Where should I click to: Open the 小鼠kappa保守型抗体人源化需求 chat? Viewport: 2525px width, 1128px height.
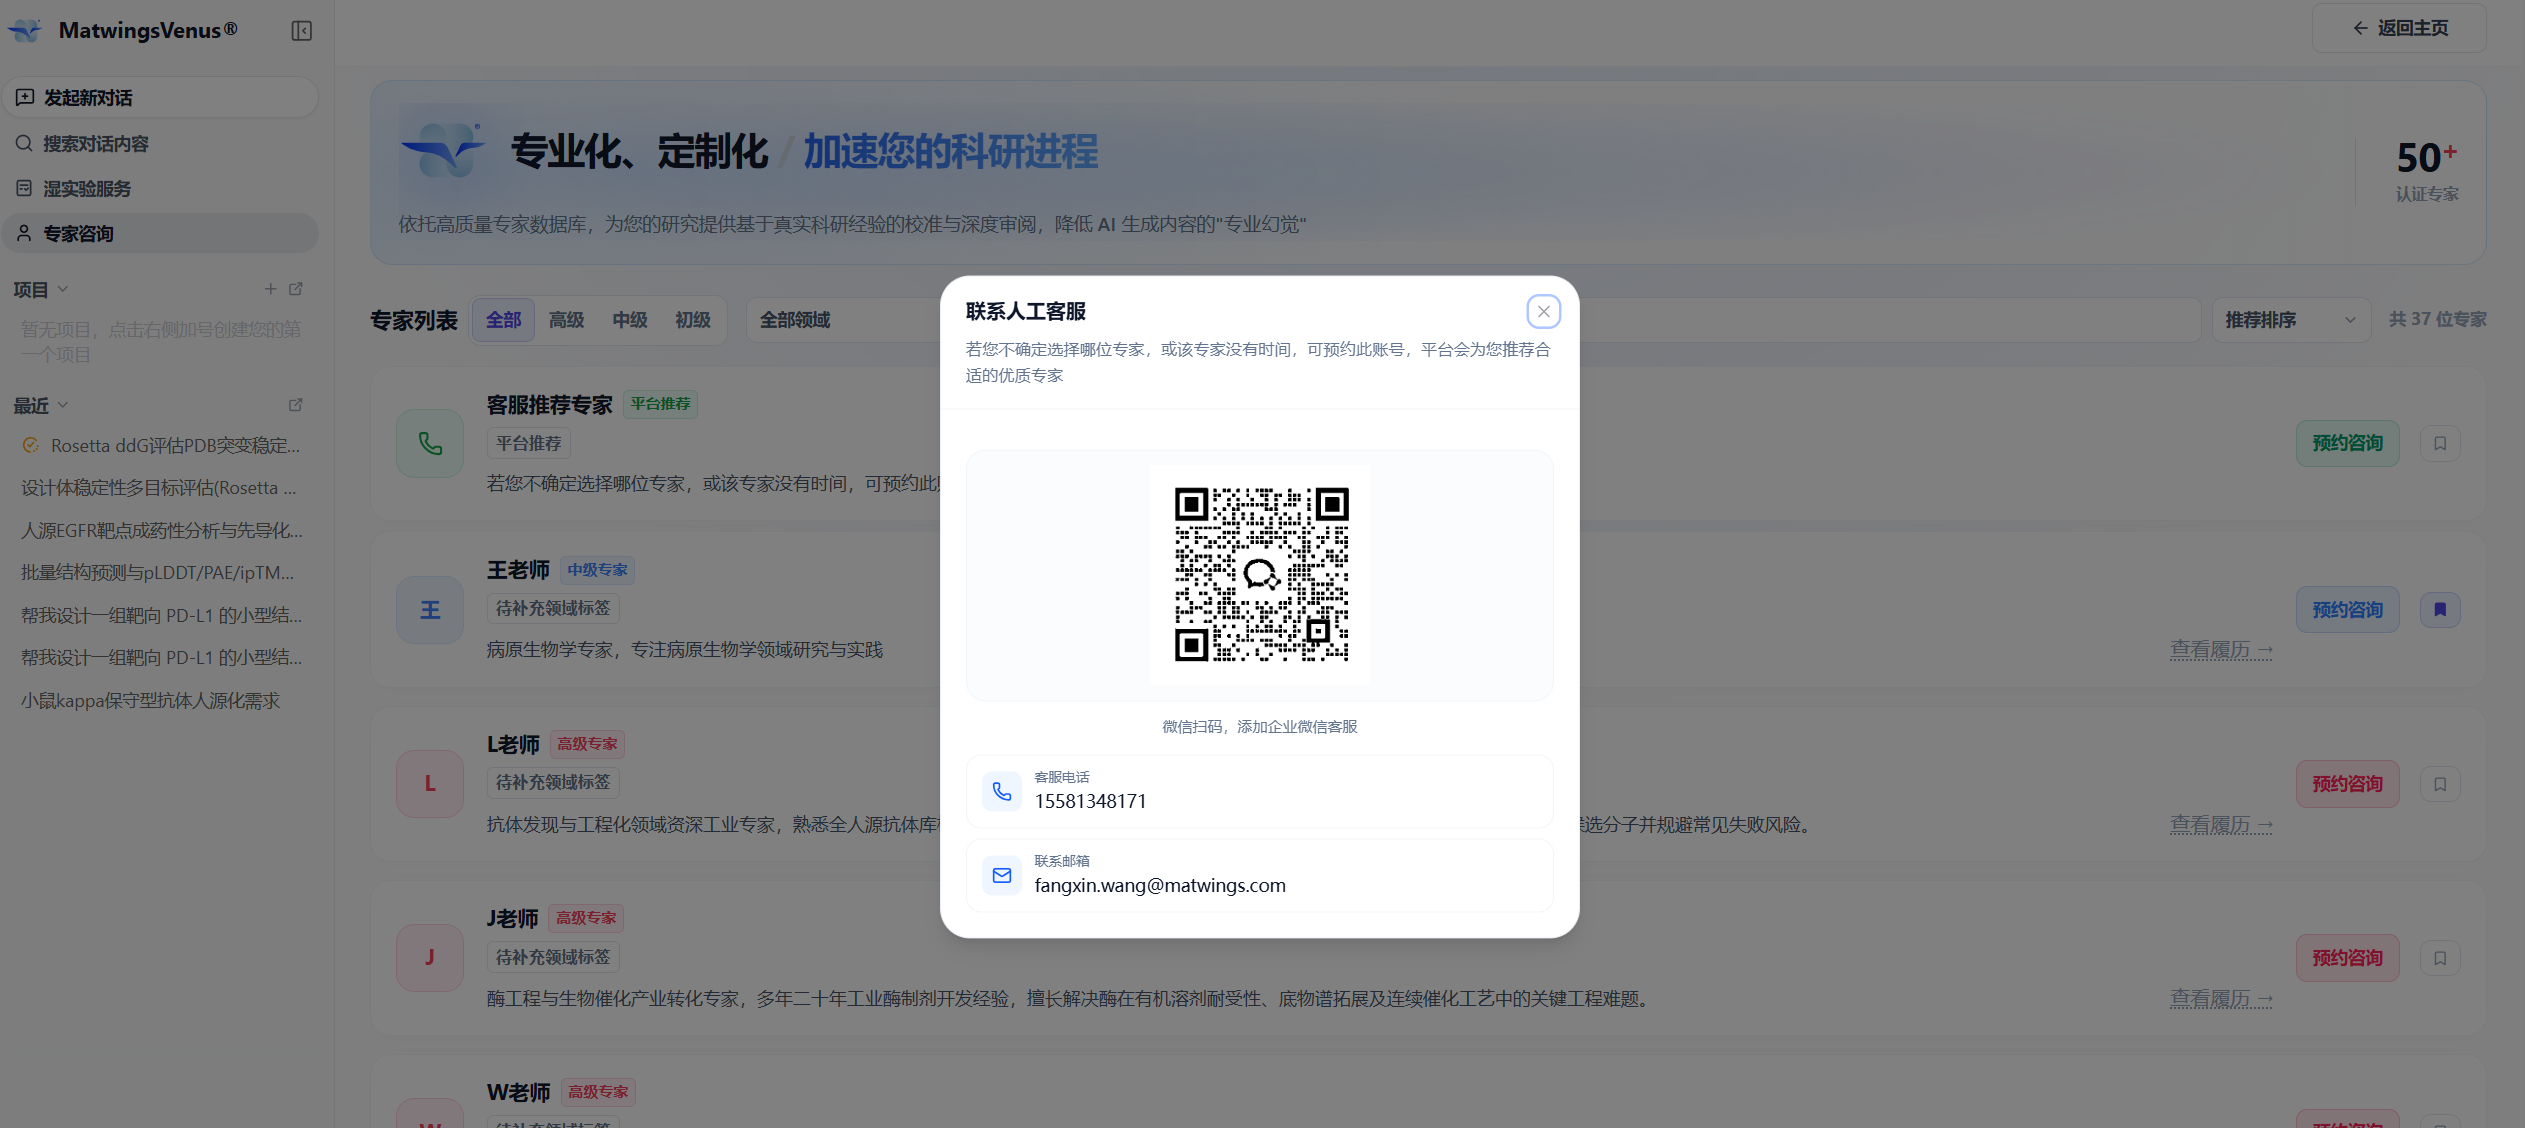pos(160,701)
